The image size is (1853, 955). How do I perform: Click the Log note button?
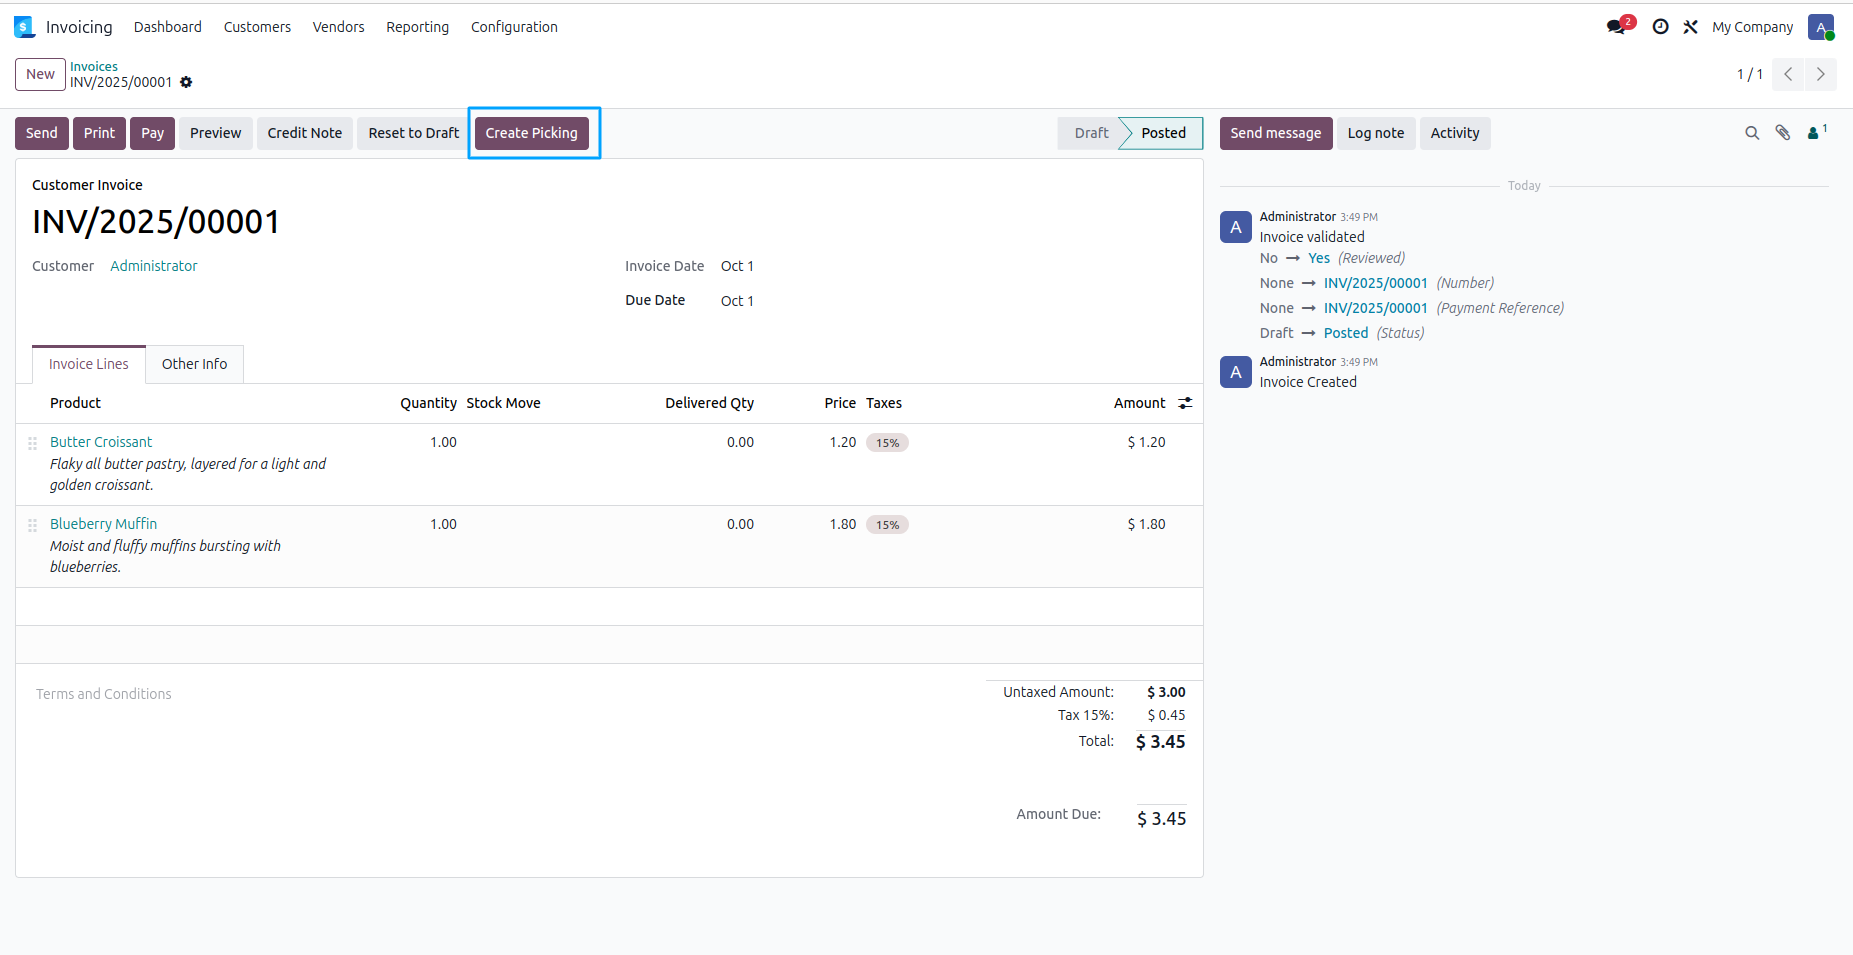1375,133
